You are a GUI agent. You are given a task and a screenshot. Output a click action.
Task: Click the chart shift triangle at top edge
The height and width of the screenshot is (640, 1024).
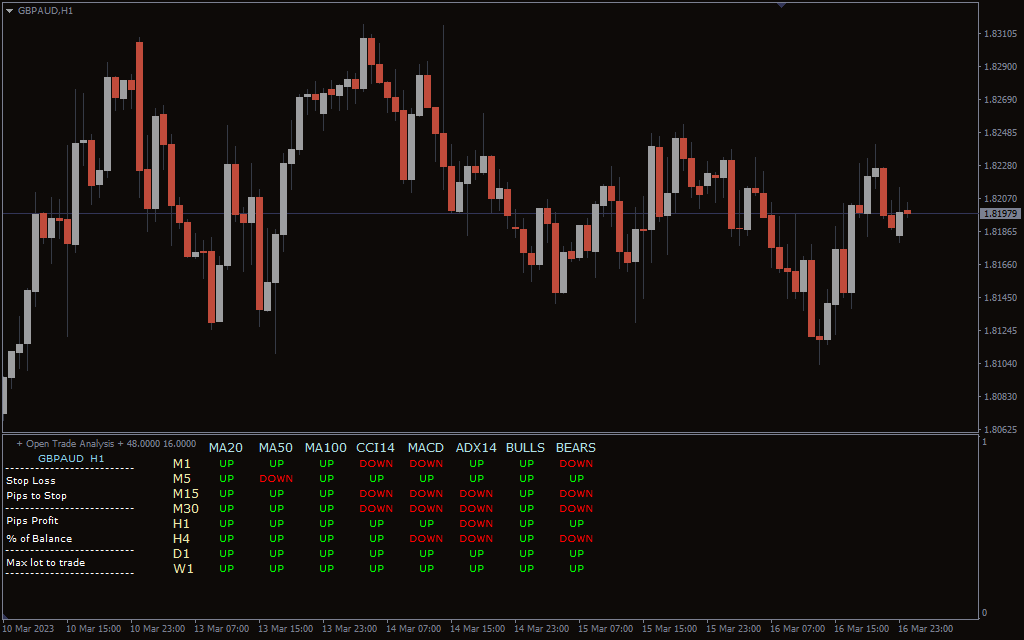[x=781, y=5]
